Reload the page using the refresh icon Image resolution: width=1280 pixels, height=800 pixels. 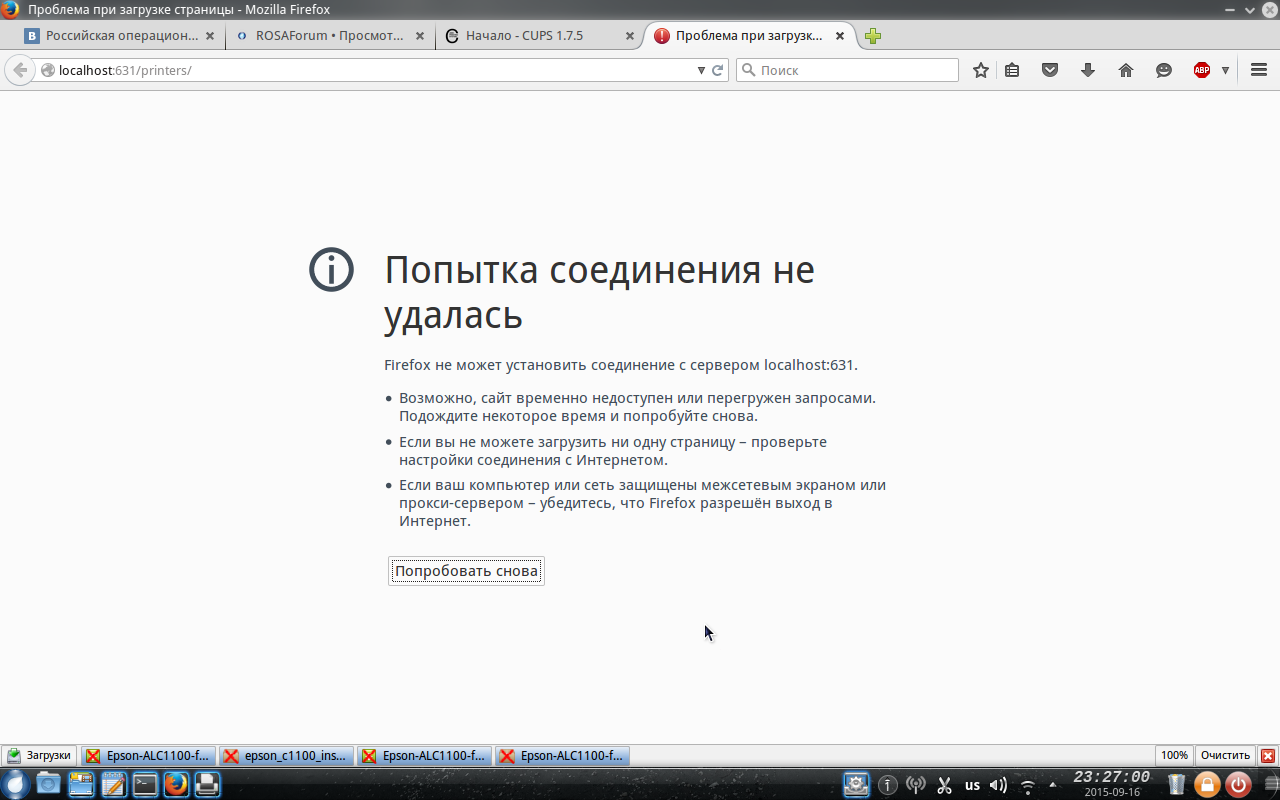(x=717, y=70)
